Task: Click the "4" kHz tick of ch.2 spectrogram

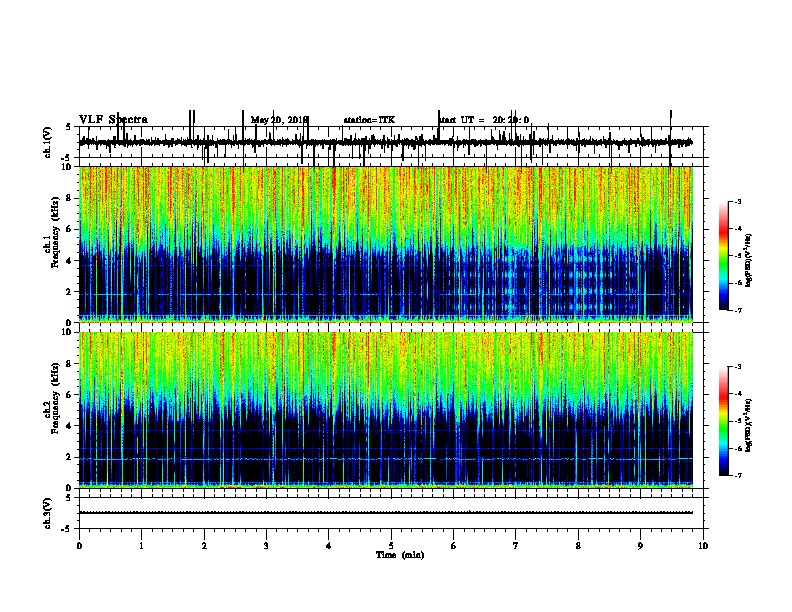Action: point(70,426)
